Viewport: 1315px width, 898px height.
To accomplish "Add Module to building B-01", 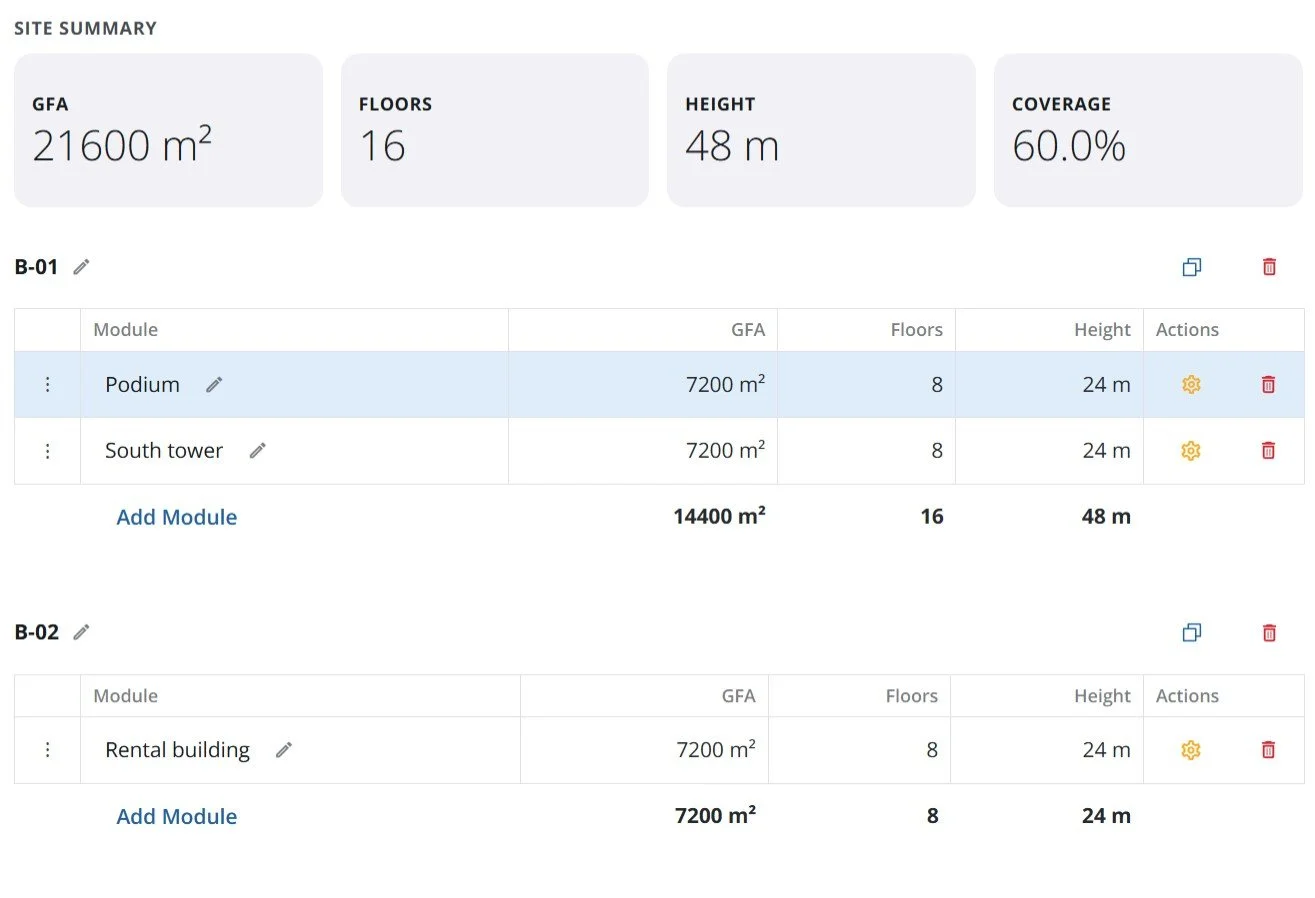I will click(x=177, y=517).
